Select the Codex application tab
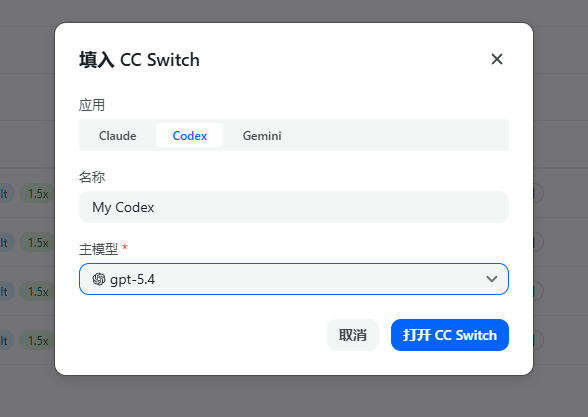This screenshot has width=588, height=417. click(x=189, y=135)
